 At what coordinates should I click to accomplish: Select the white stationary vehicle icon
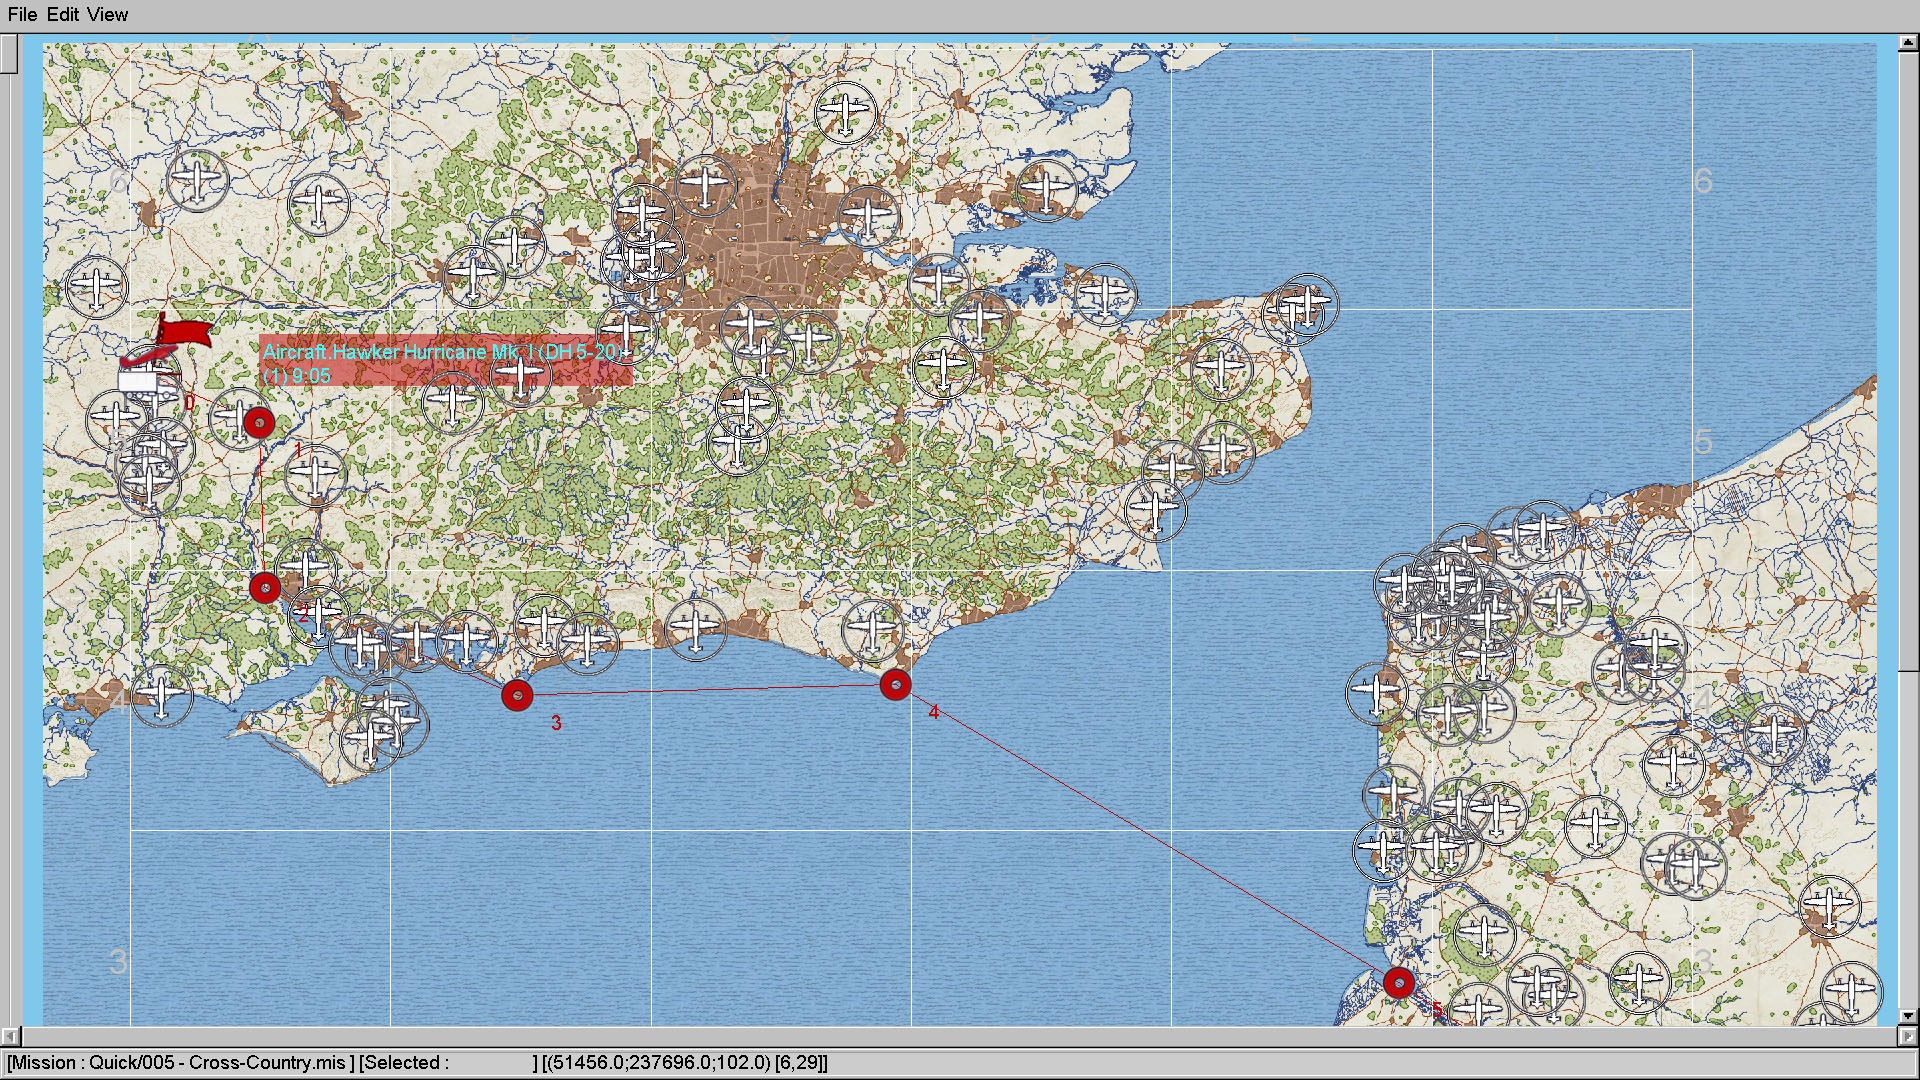[x=138, y=381]
